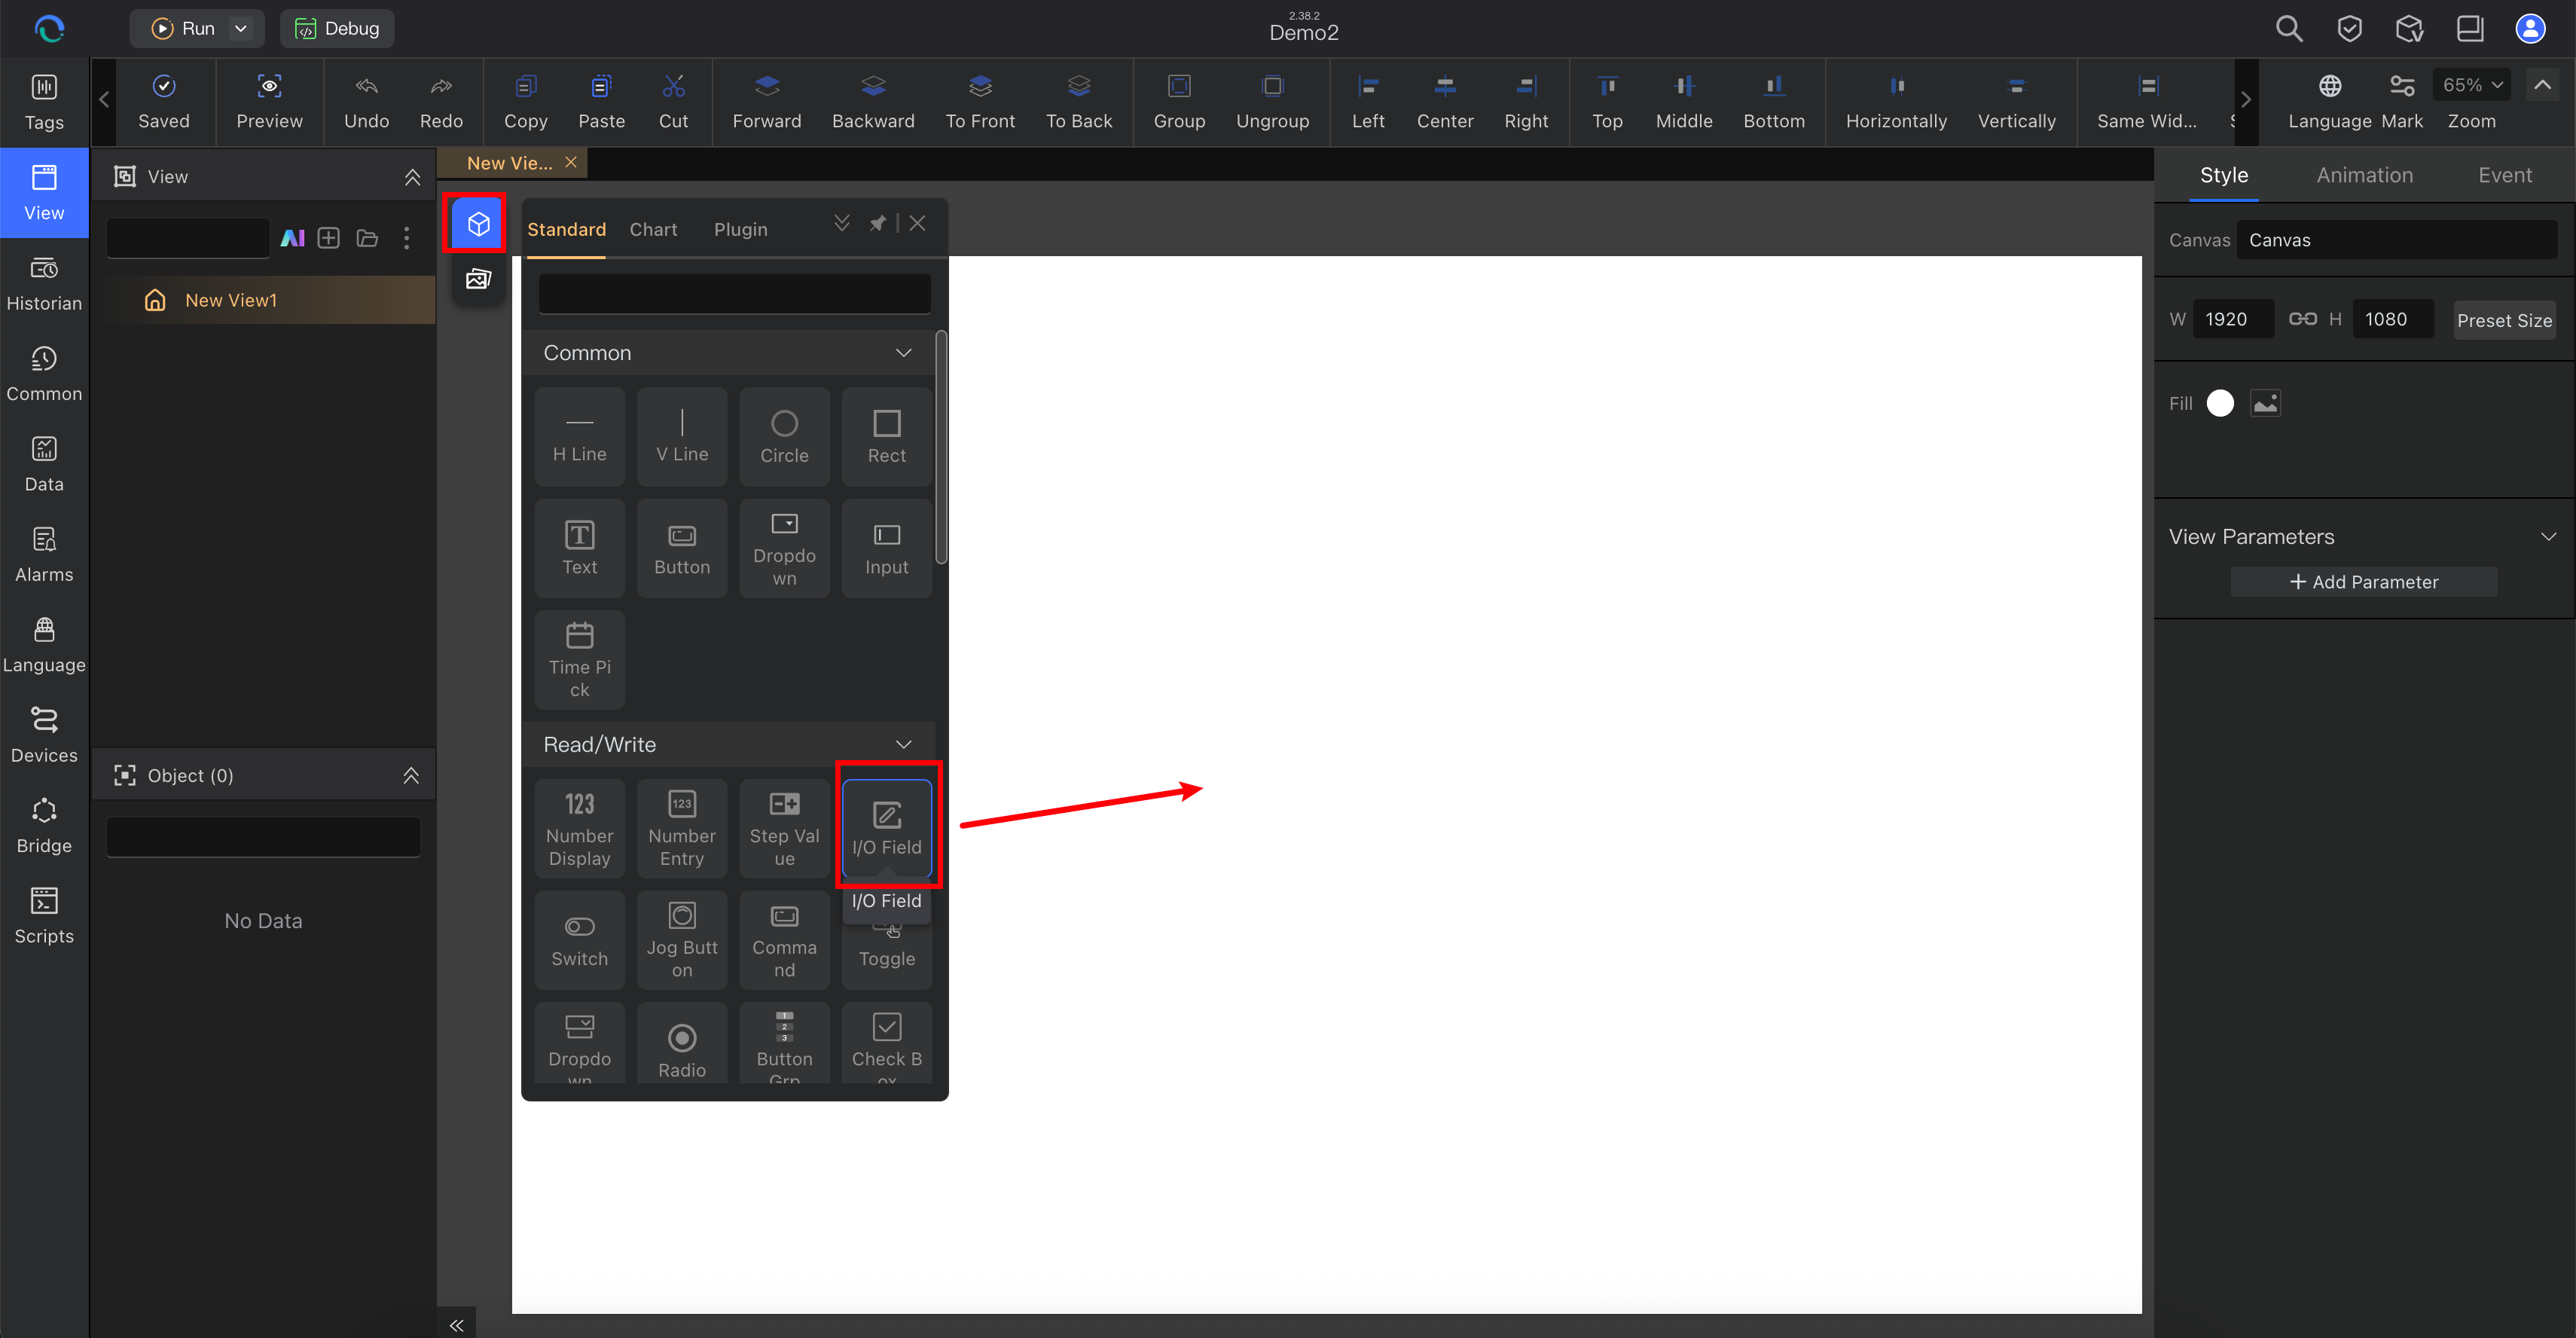Bring selection Forward one layer
2576x1338 pixels.
[766, 102]
